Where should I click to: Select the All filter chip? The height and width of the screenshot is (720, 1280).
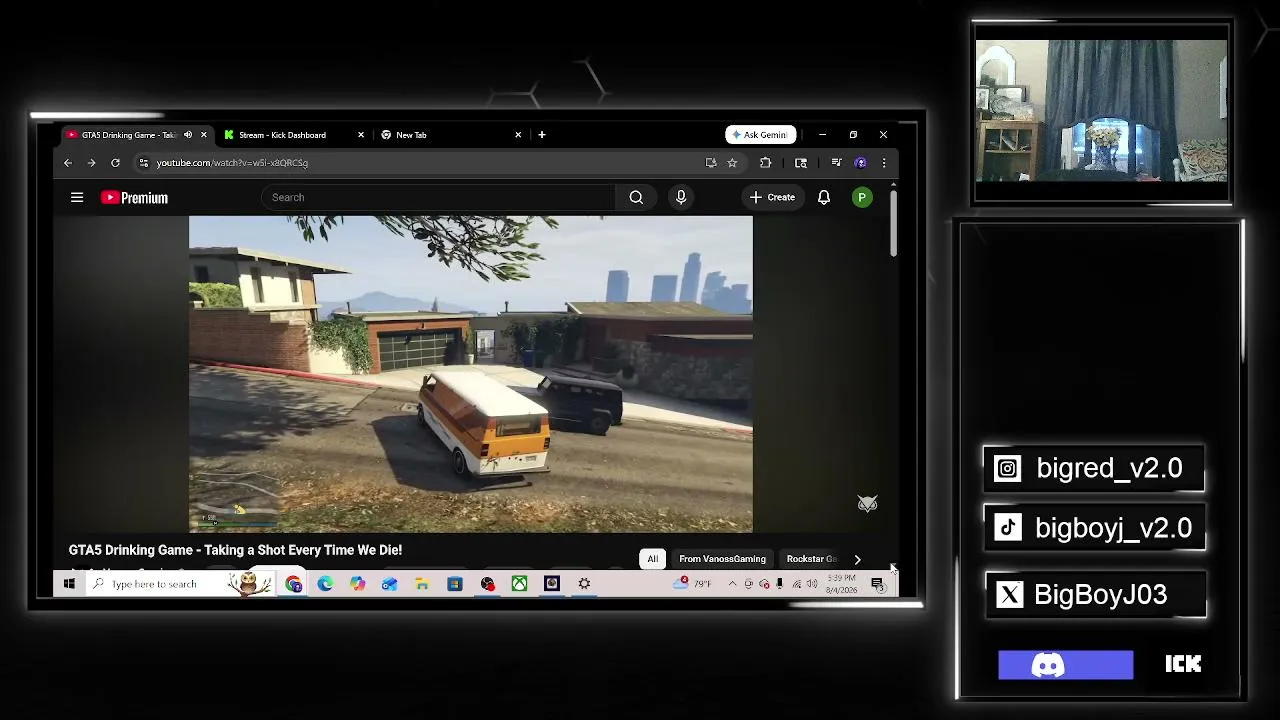coord(653,559)
